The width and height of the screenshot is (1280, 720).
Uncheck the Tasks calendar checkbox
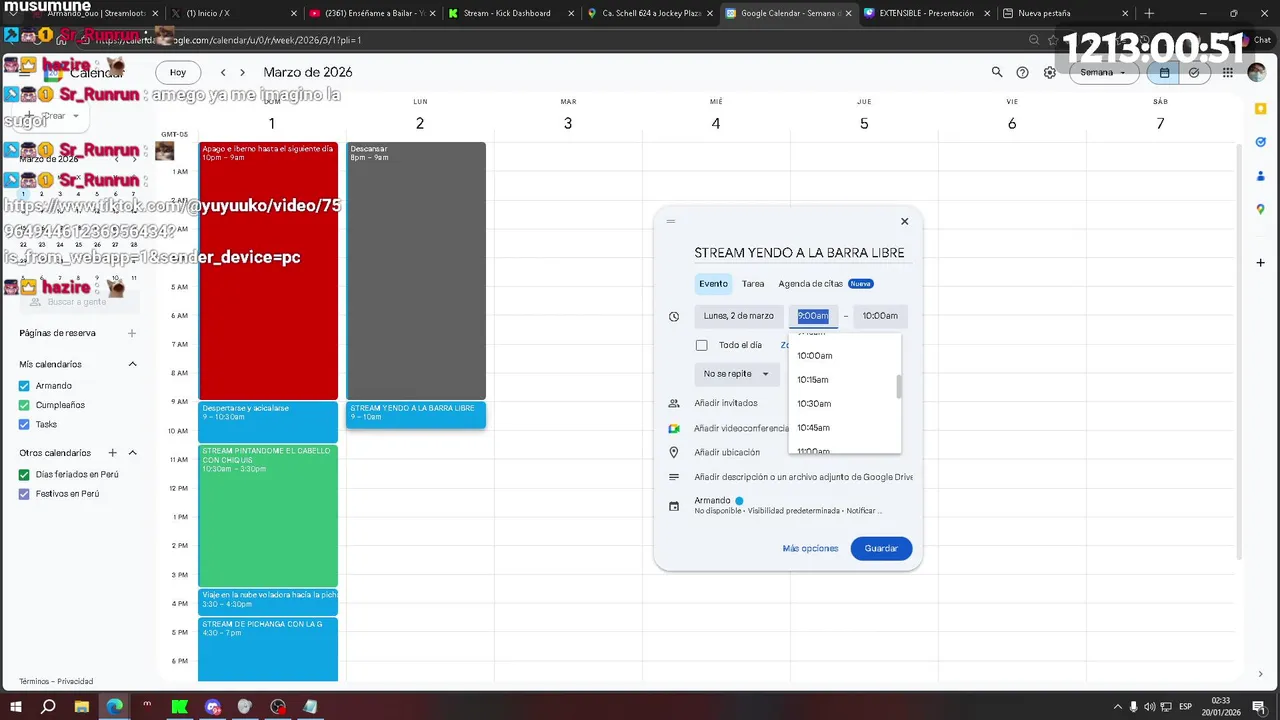pyautogui.click(x=25, y=424)
